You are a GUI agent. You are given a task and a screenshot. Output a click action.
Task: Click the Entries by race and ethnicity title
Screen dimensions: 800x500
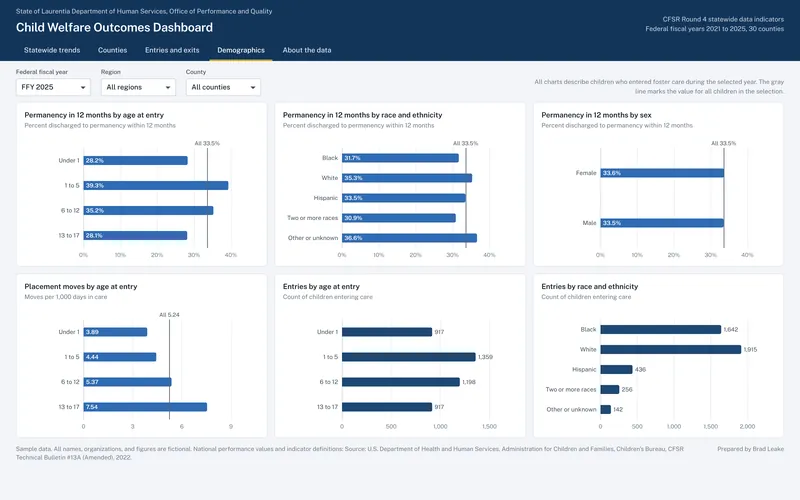click(x=589, y=287)
